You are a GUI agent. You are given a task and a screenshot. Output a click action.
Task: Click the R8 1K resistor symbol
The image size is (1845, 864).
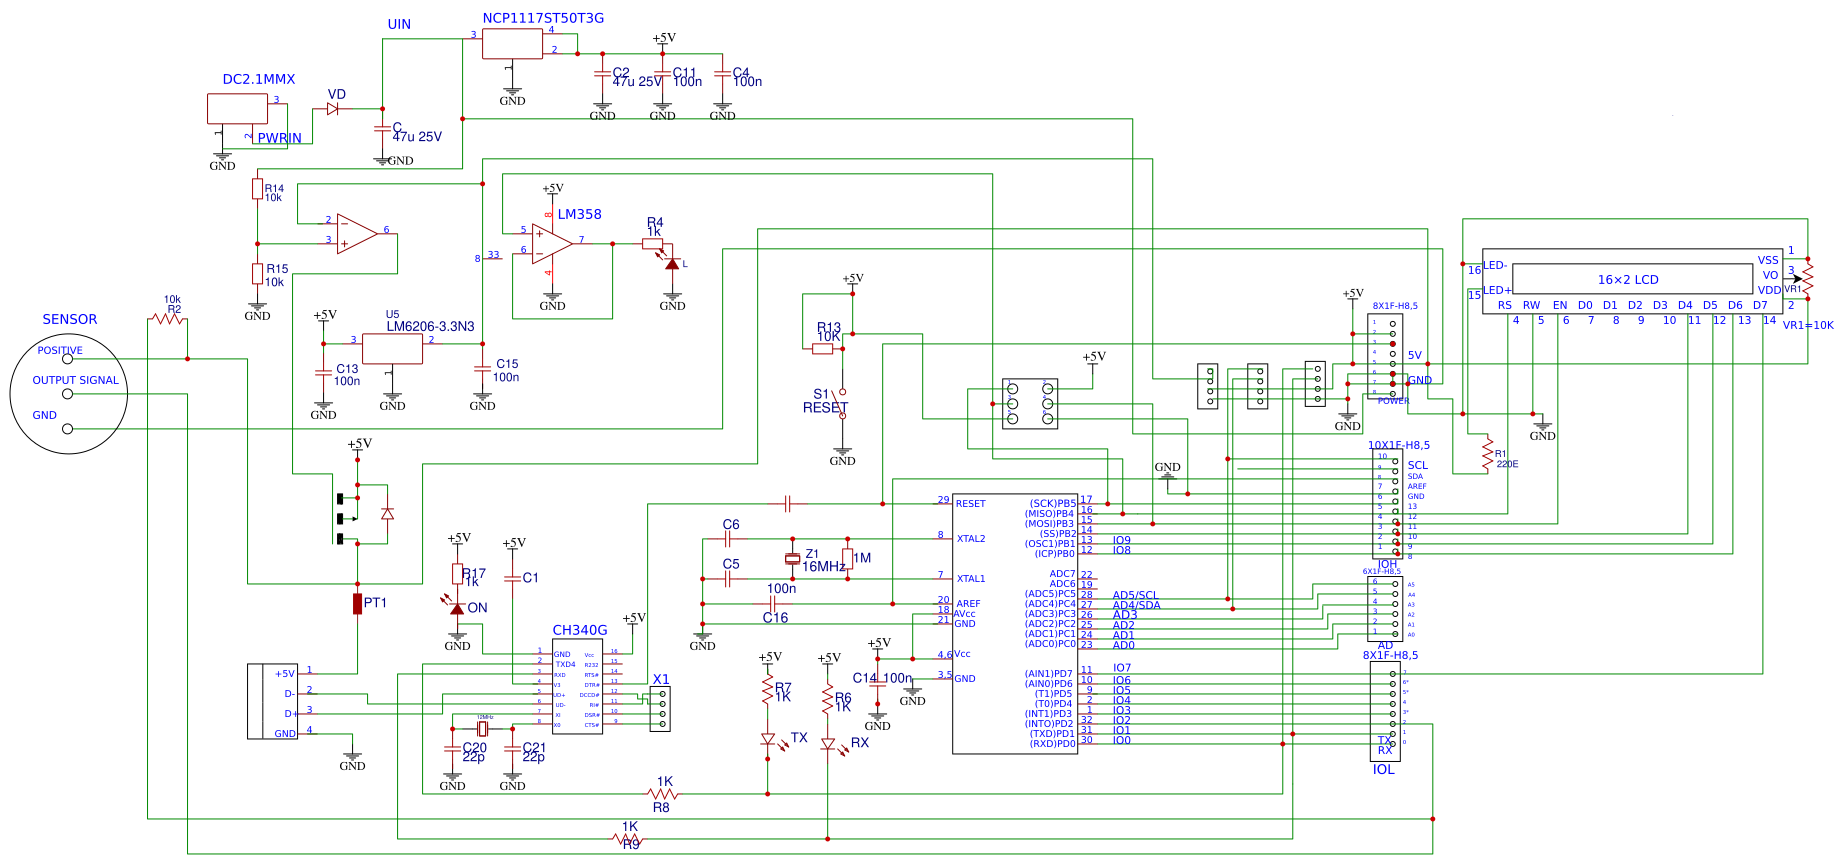coord(662,794)
